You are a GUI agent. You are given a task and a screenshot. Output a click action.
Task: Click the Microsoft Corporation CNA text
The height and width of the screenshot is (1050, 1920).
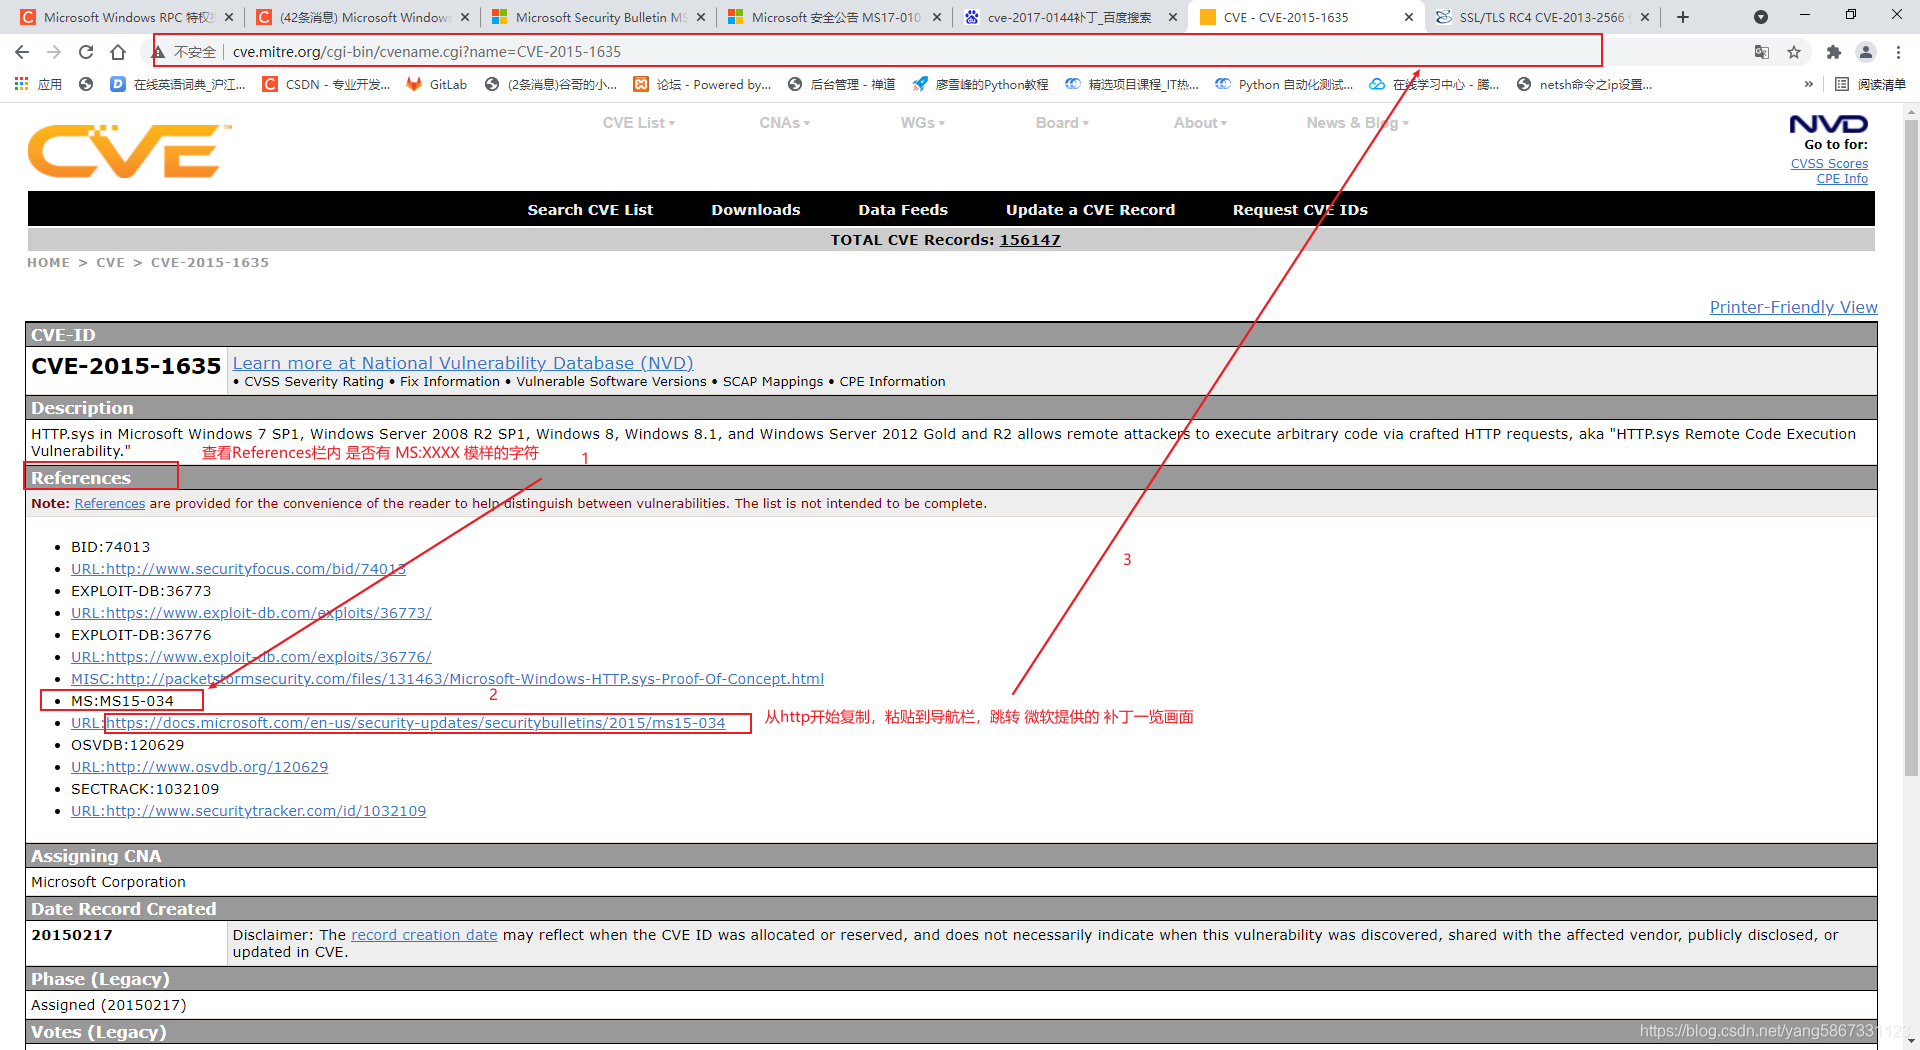(108, 882)
